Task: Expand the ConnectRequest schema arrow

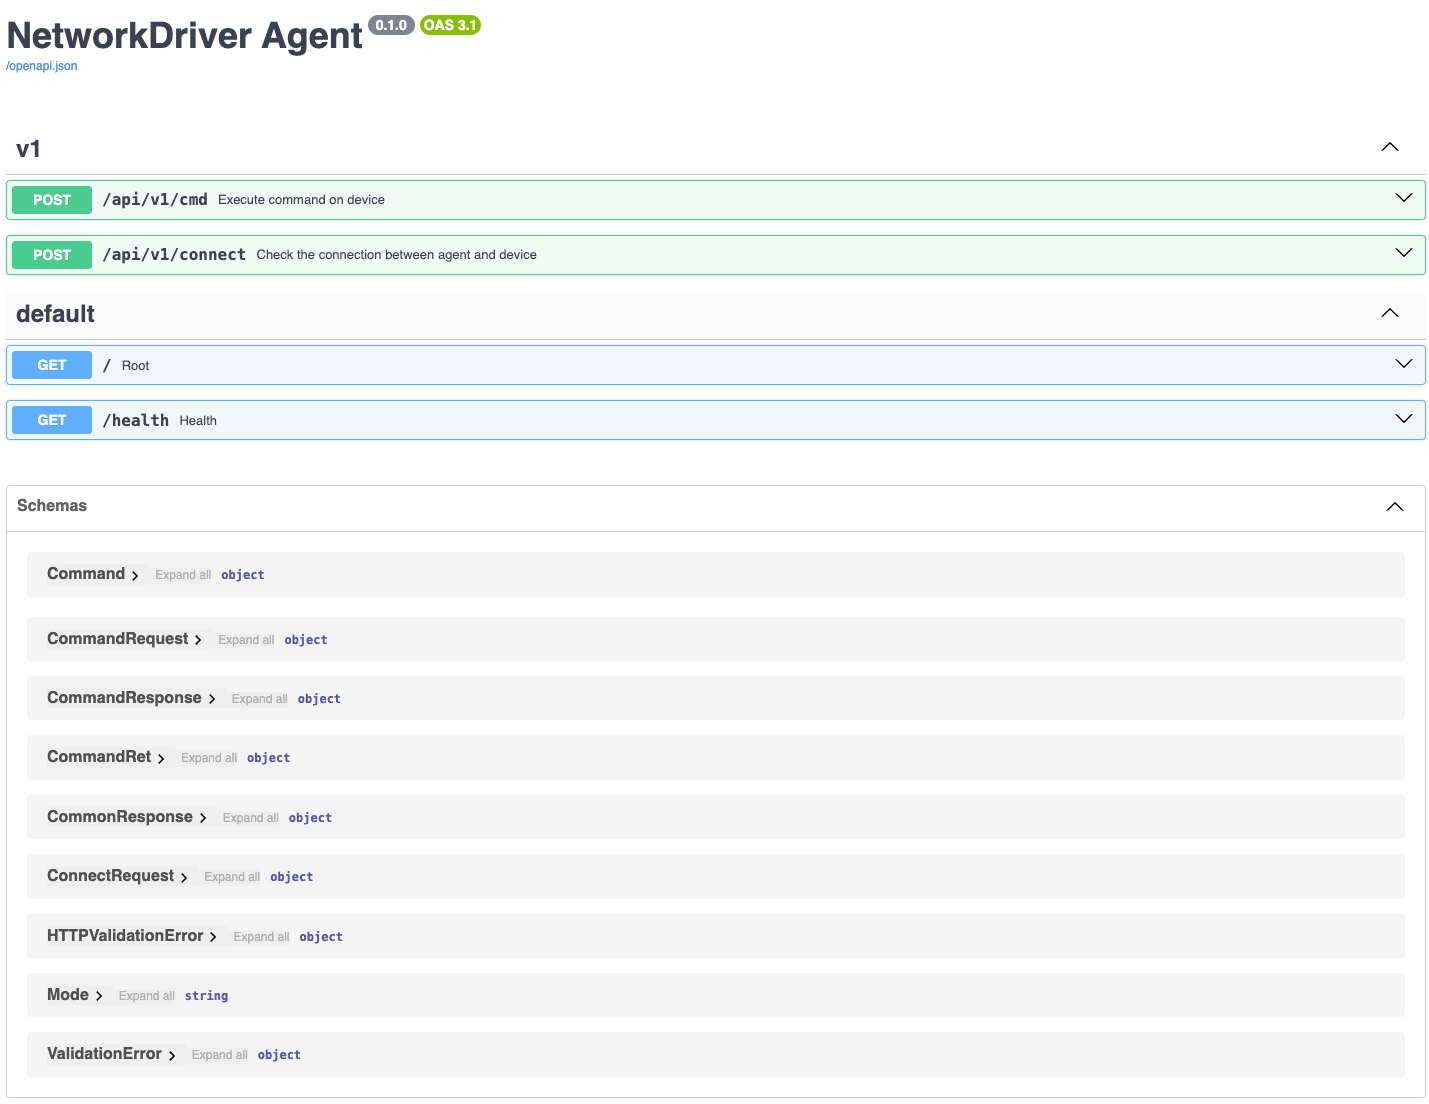Action: click(x=184, y=878)
